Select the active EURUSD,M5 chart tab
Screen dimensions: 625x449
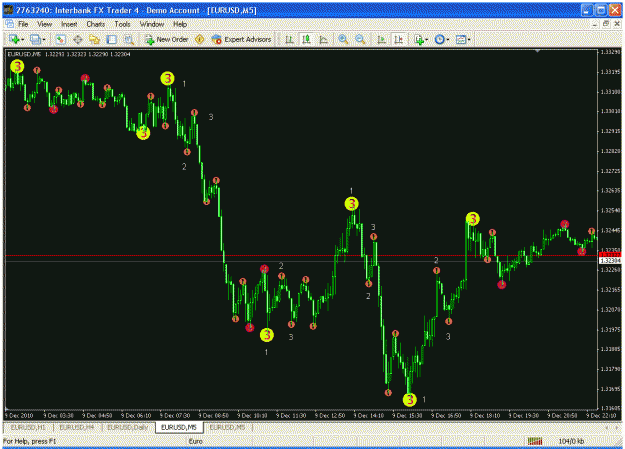(x=179, y=427)
